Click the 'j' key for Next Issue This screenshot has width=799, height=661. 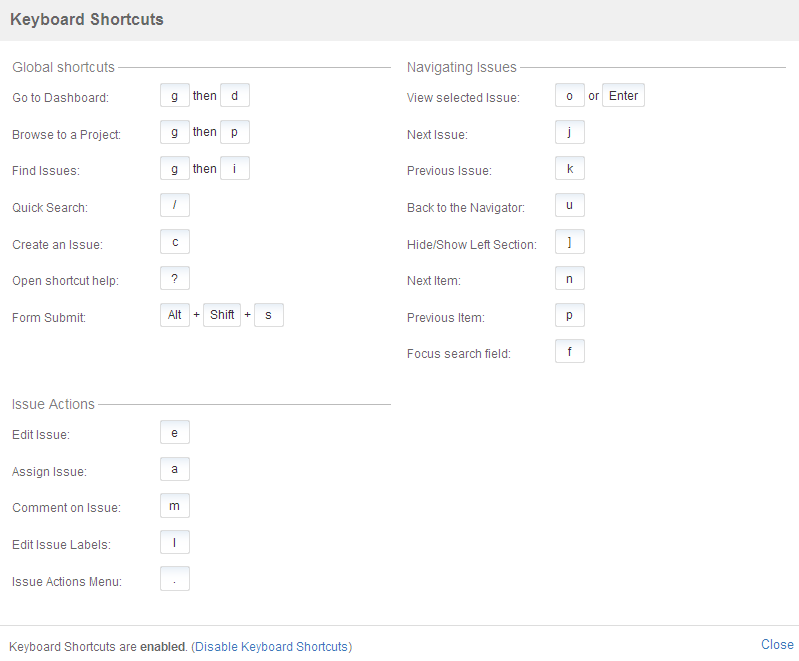(x=570, y=132)
